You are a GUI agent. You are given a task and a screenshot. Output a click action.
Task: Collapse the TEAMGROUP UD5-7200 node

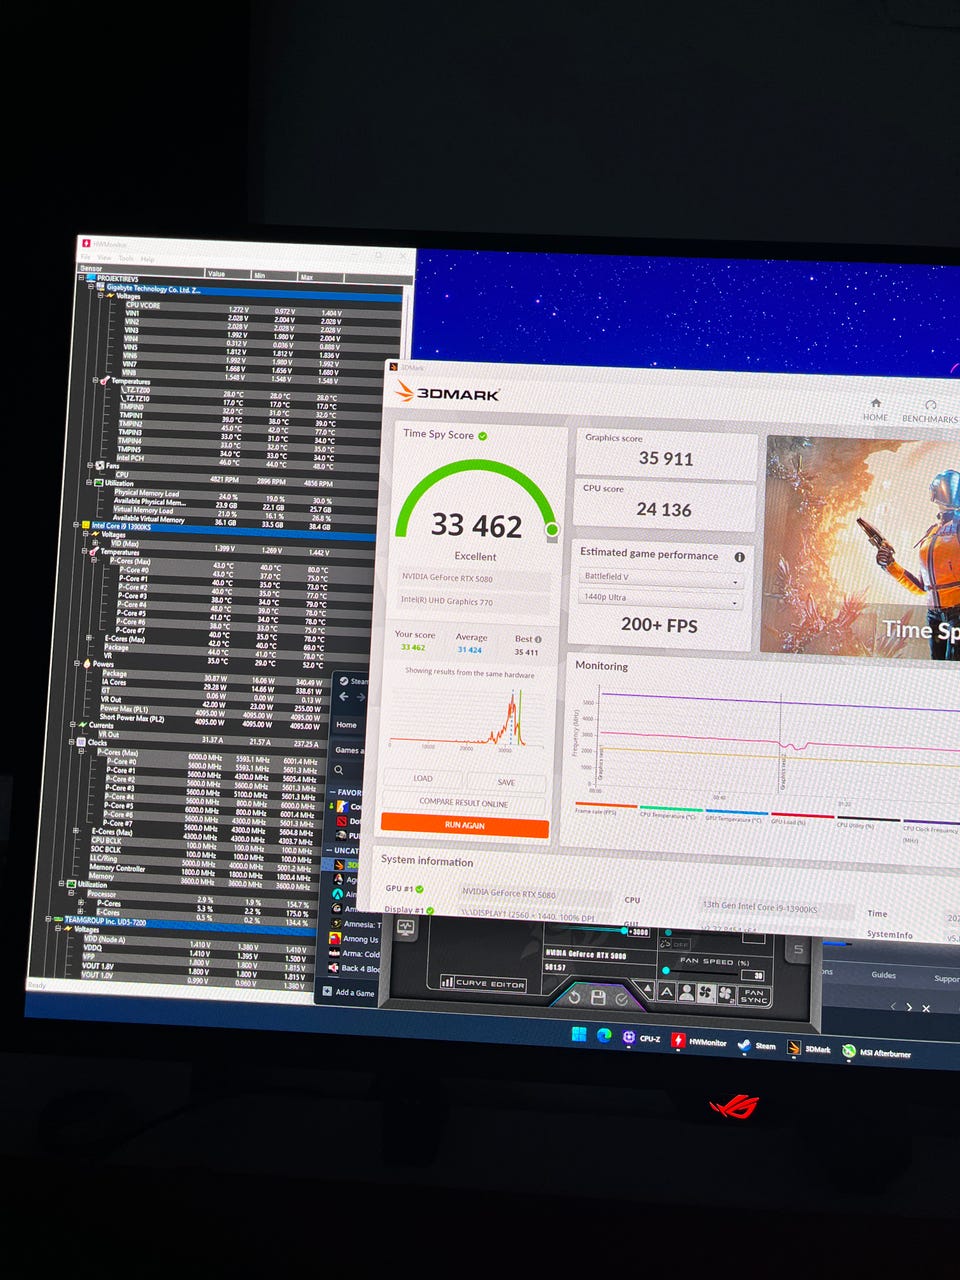coord(50,919)
